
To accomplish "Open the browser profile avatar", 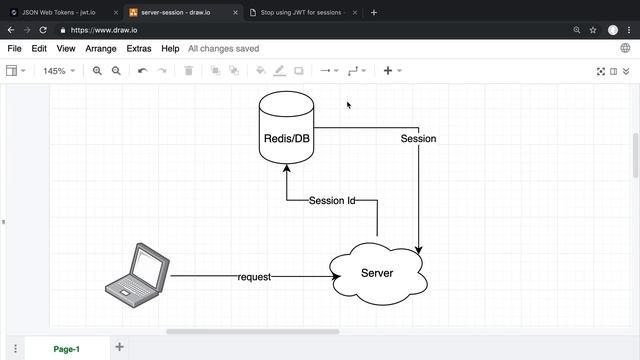I will point(613,30).
